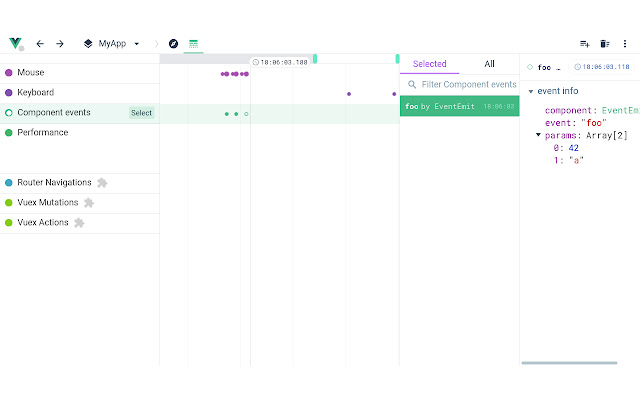640x400 pixels.
Task: Collapse the params Array[2] node
Action: (538, 135)
